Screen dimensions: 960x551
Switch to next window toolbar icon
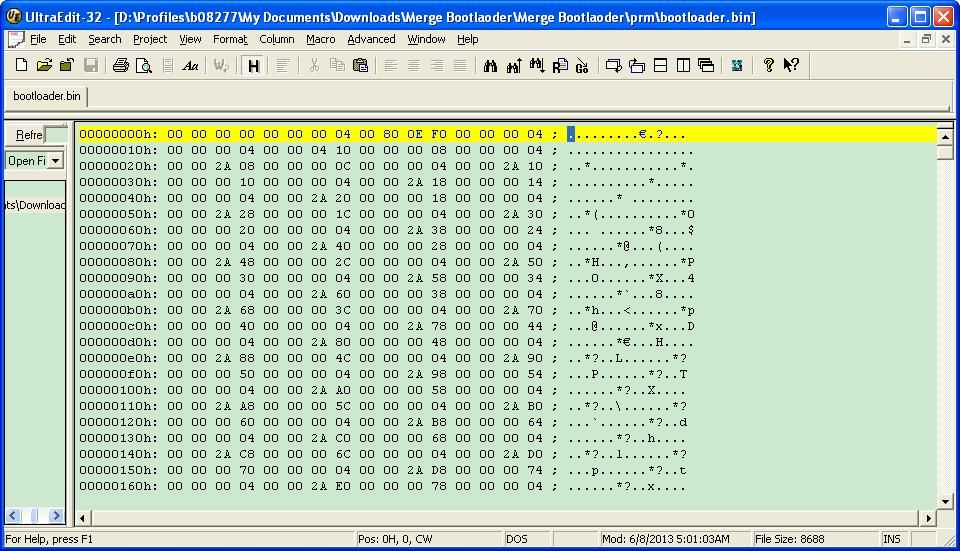[x=613, y=65]
